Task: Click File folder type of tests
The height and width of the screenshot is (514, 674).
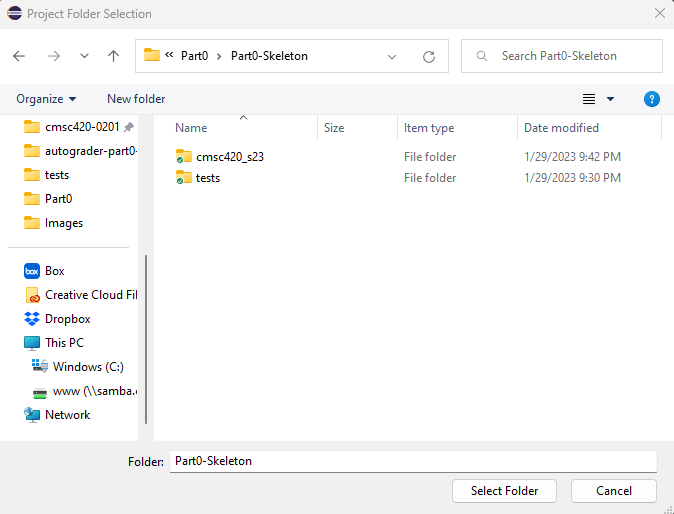Action: tap(430, 177)
